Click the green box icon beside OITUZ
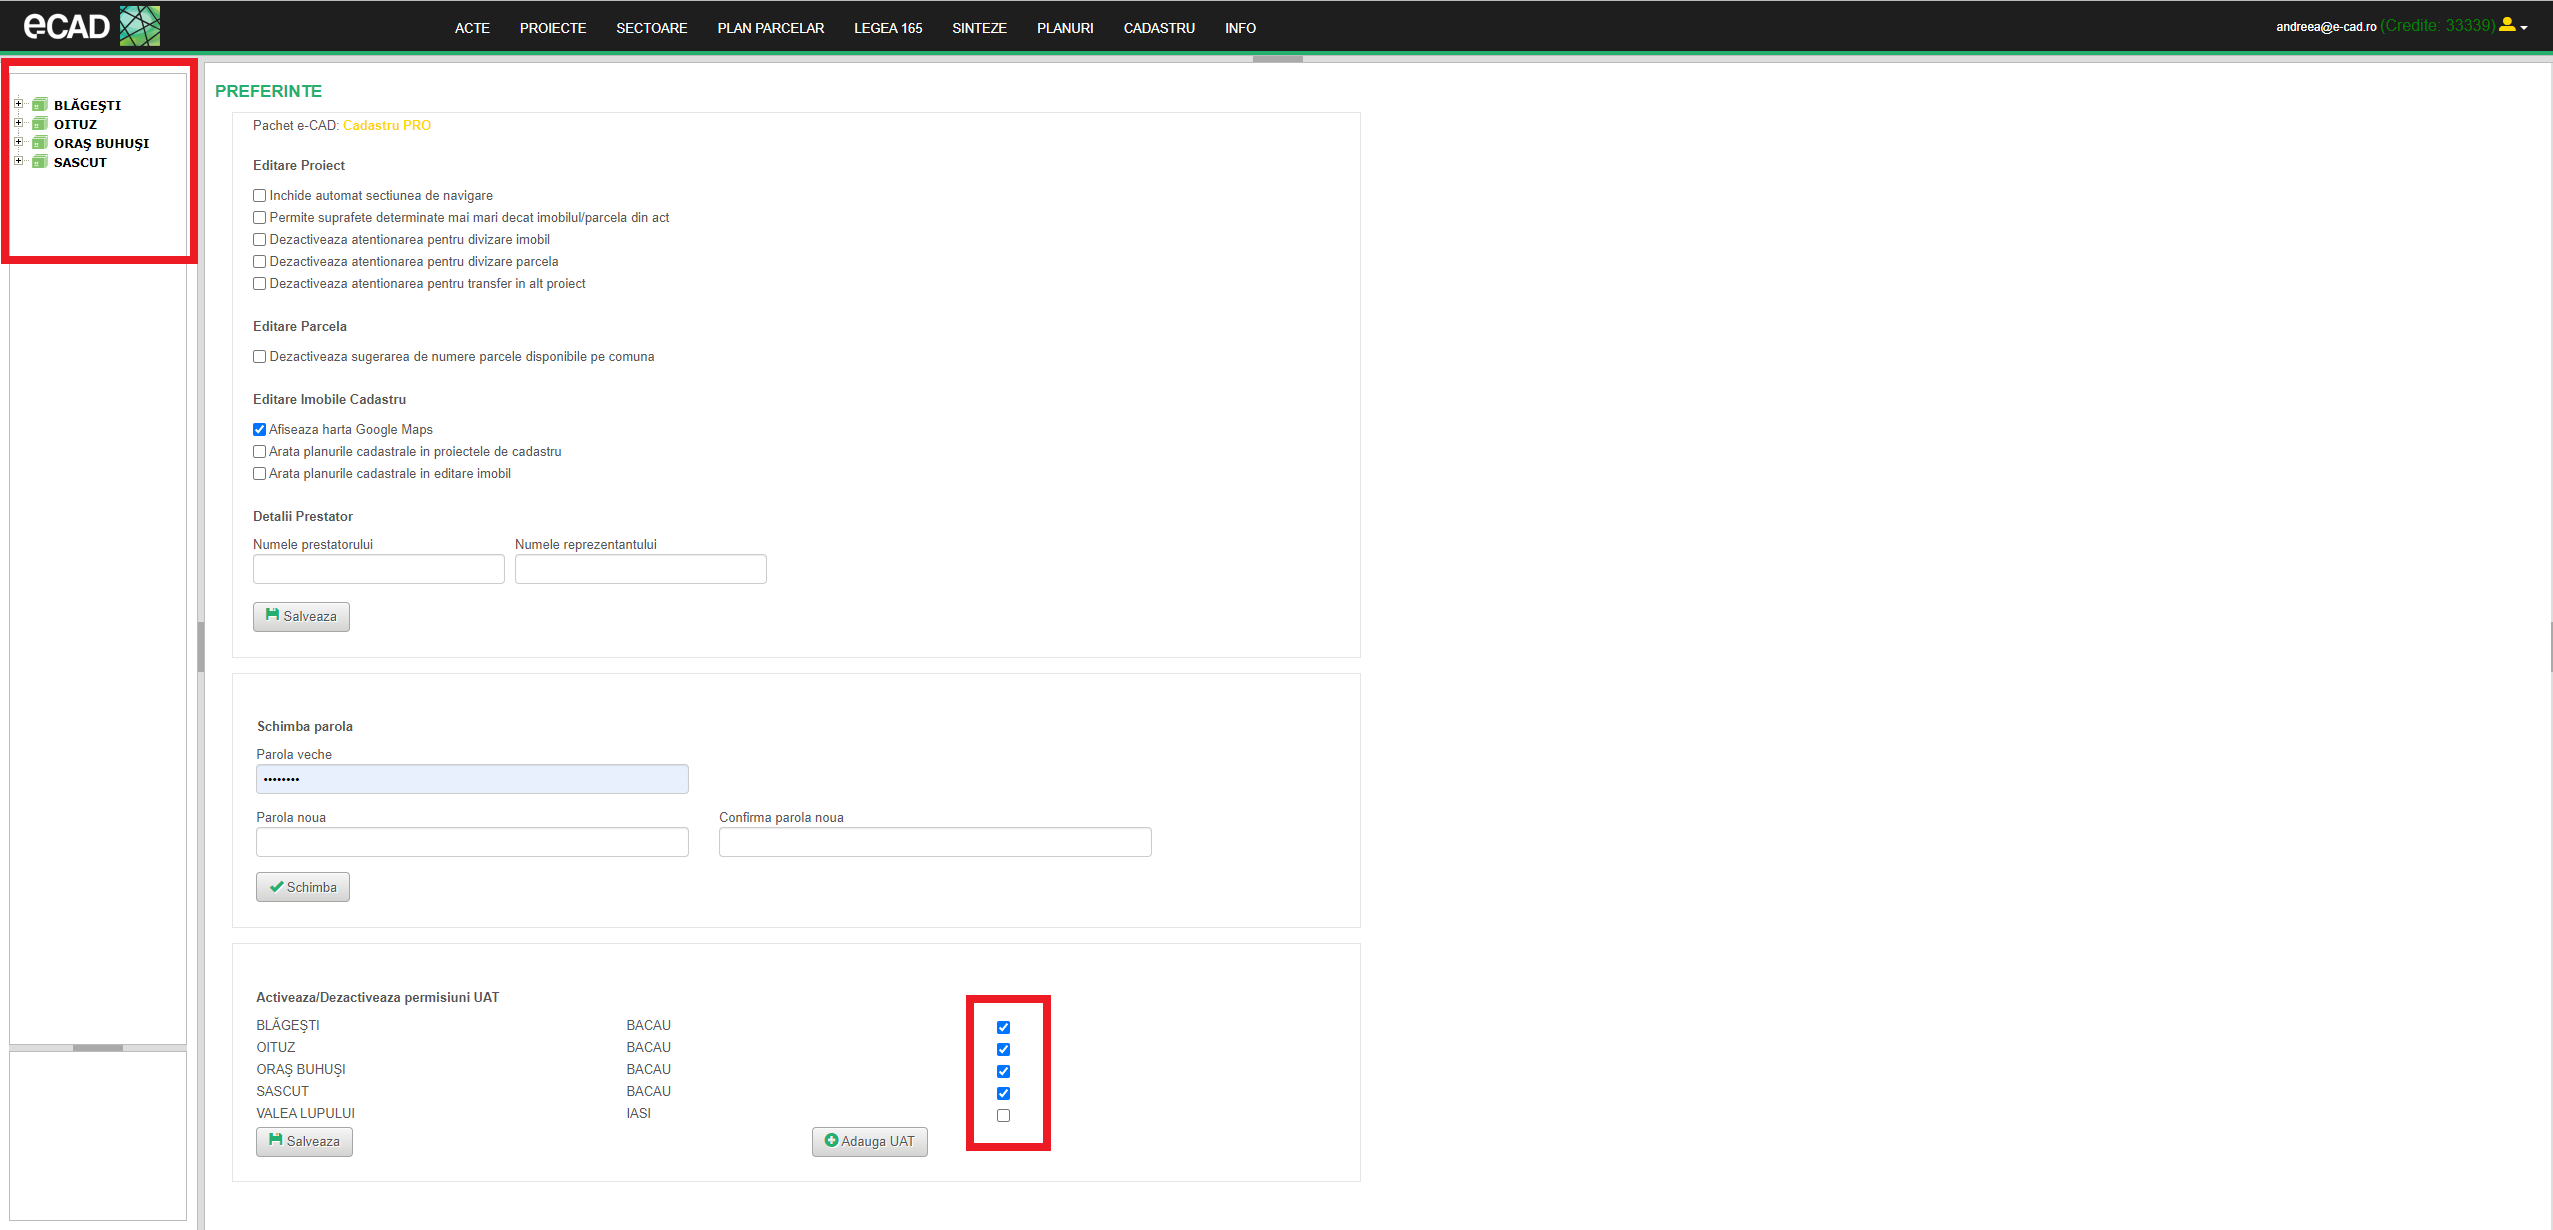The image size is (2553, 1230). [40, 124]
